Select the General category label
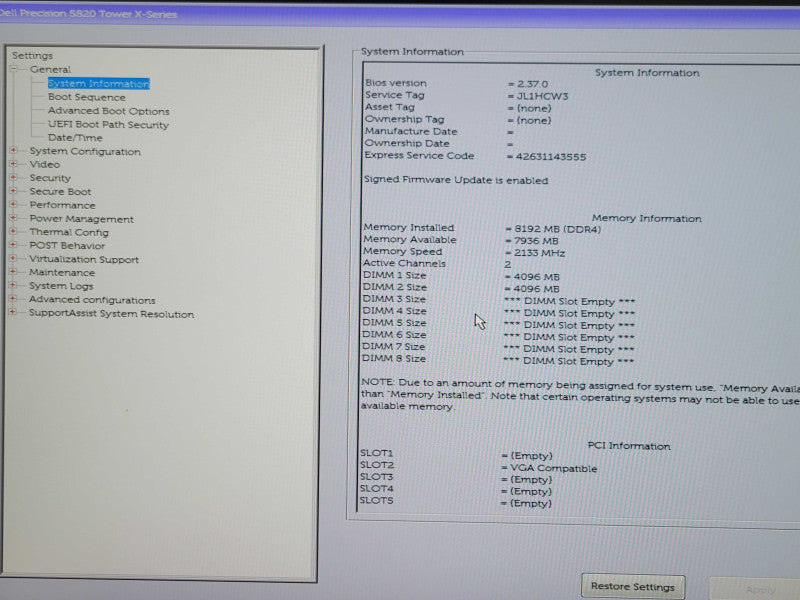The image size is (800, 600). (x=50, y=69)
